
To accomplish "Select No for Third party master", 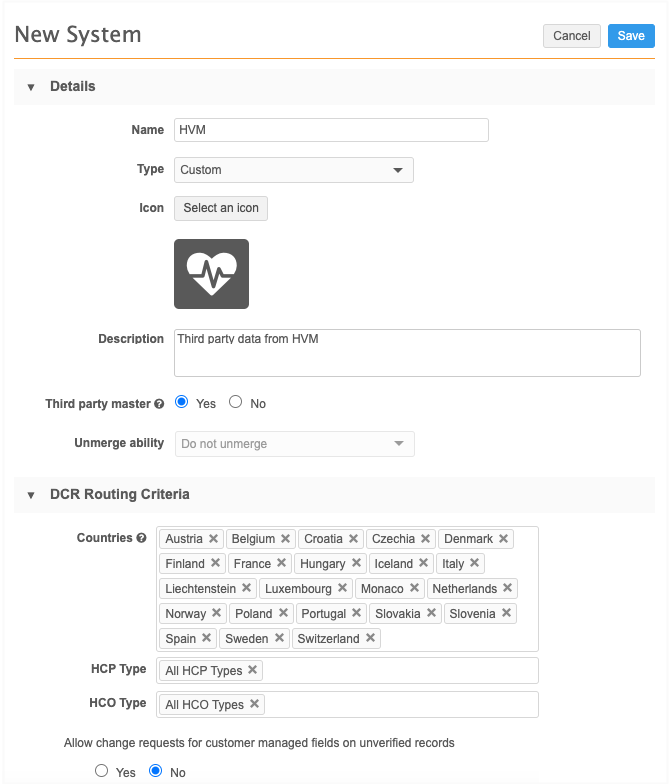I will coord(236,402).
